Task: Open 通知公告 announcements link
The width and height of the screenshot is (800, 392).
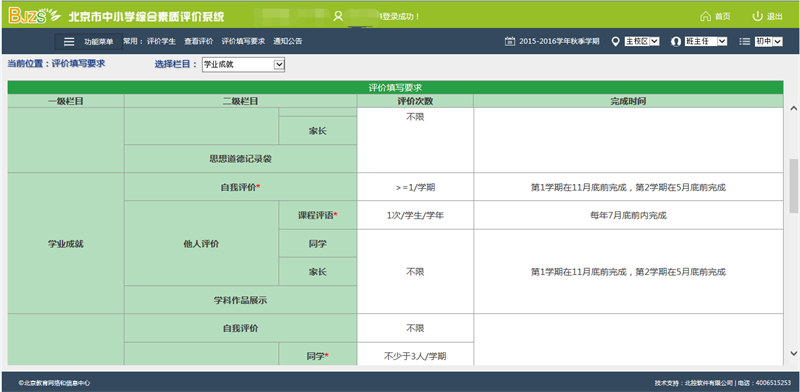Action: (288, 41)
